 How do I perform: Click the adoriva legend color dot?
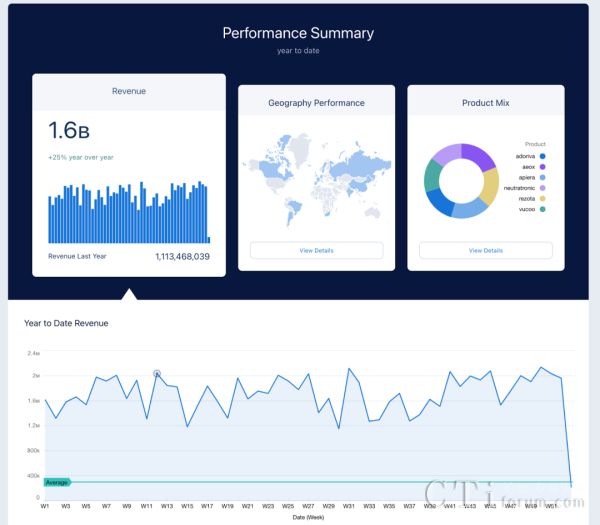542,156
